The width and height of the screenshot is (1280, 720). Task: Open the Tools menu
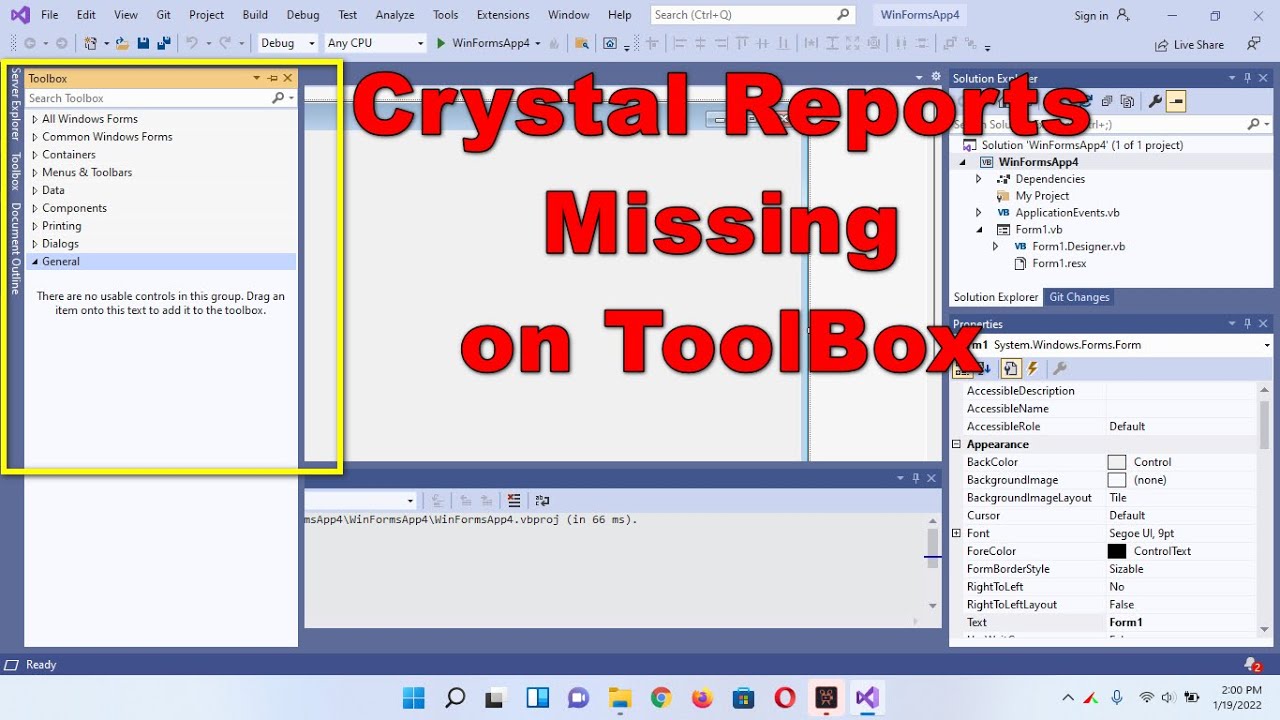pyautogui.click(x=446, y=15)
